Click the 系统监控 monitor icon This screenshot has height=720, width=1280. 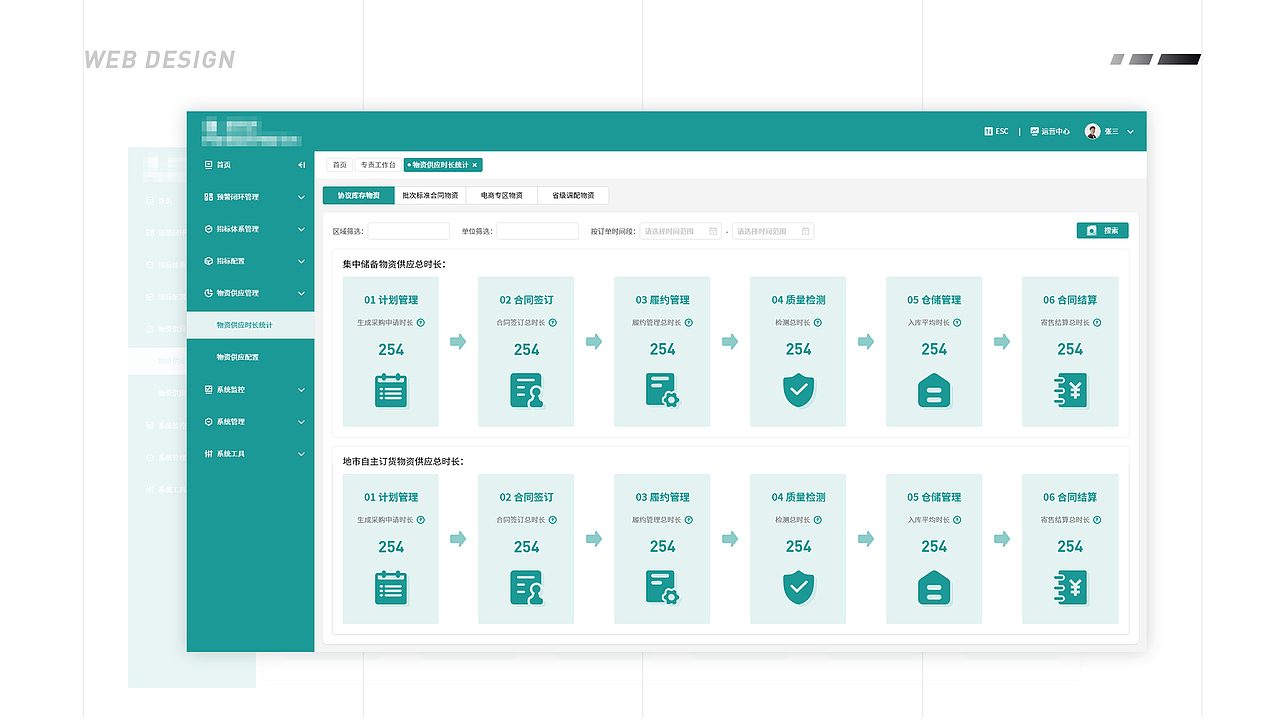pyautogui.click(x=208, y=390)
